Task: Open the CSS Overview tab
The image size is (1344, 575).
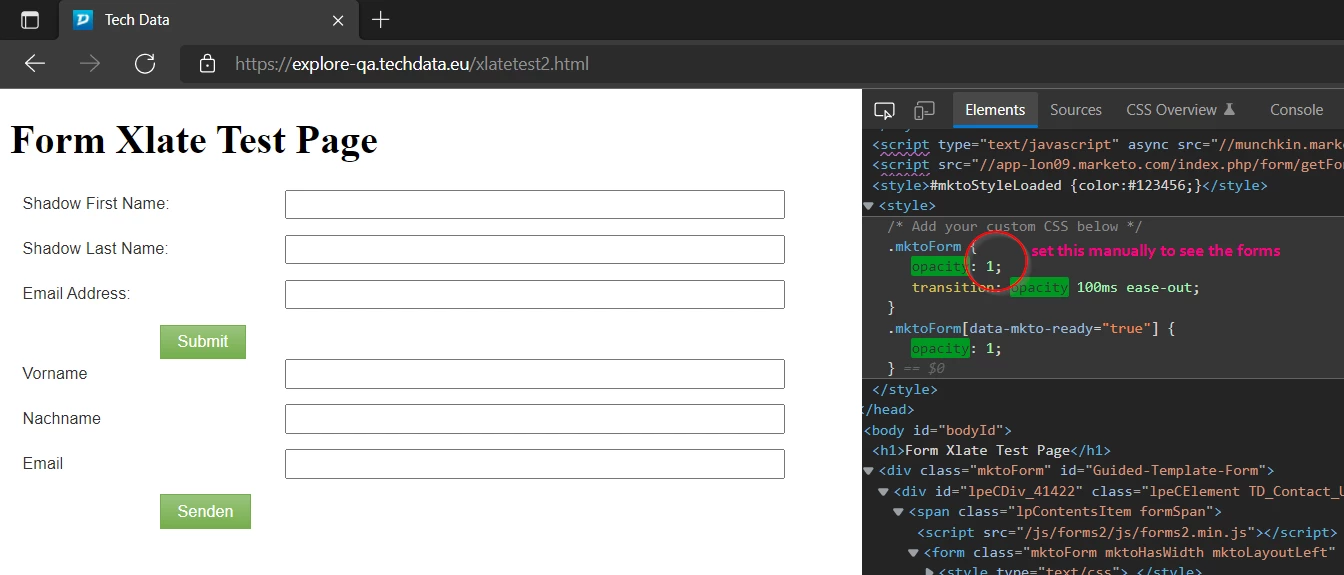Action: click(x=1180, y=110)
